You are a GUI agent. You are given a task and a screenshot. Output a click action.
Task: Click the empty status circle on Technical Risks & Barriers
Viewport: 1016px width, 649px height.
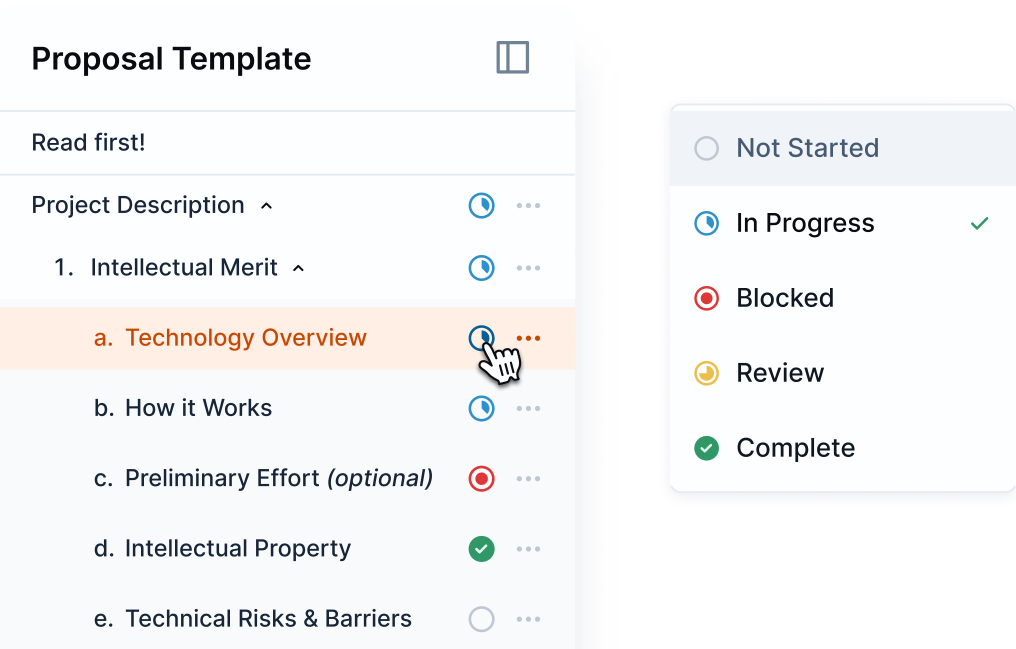click(x=481, y=618)
